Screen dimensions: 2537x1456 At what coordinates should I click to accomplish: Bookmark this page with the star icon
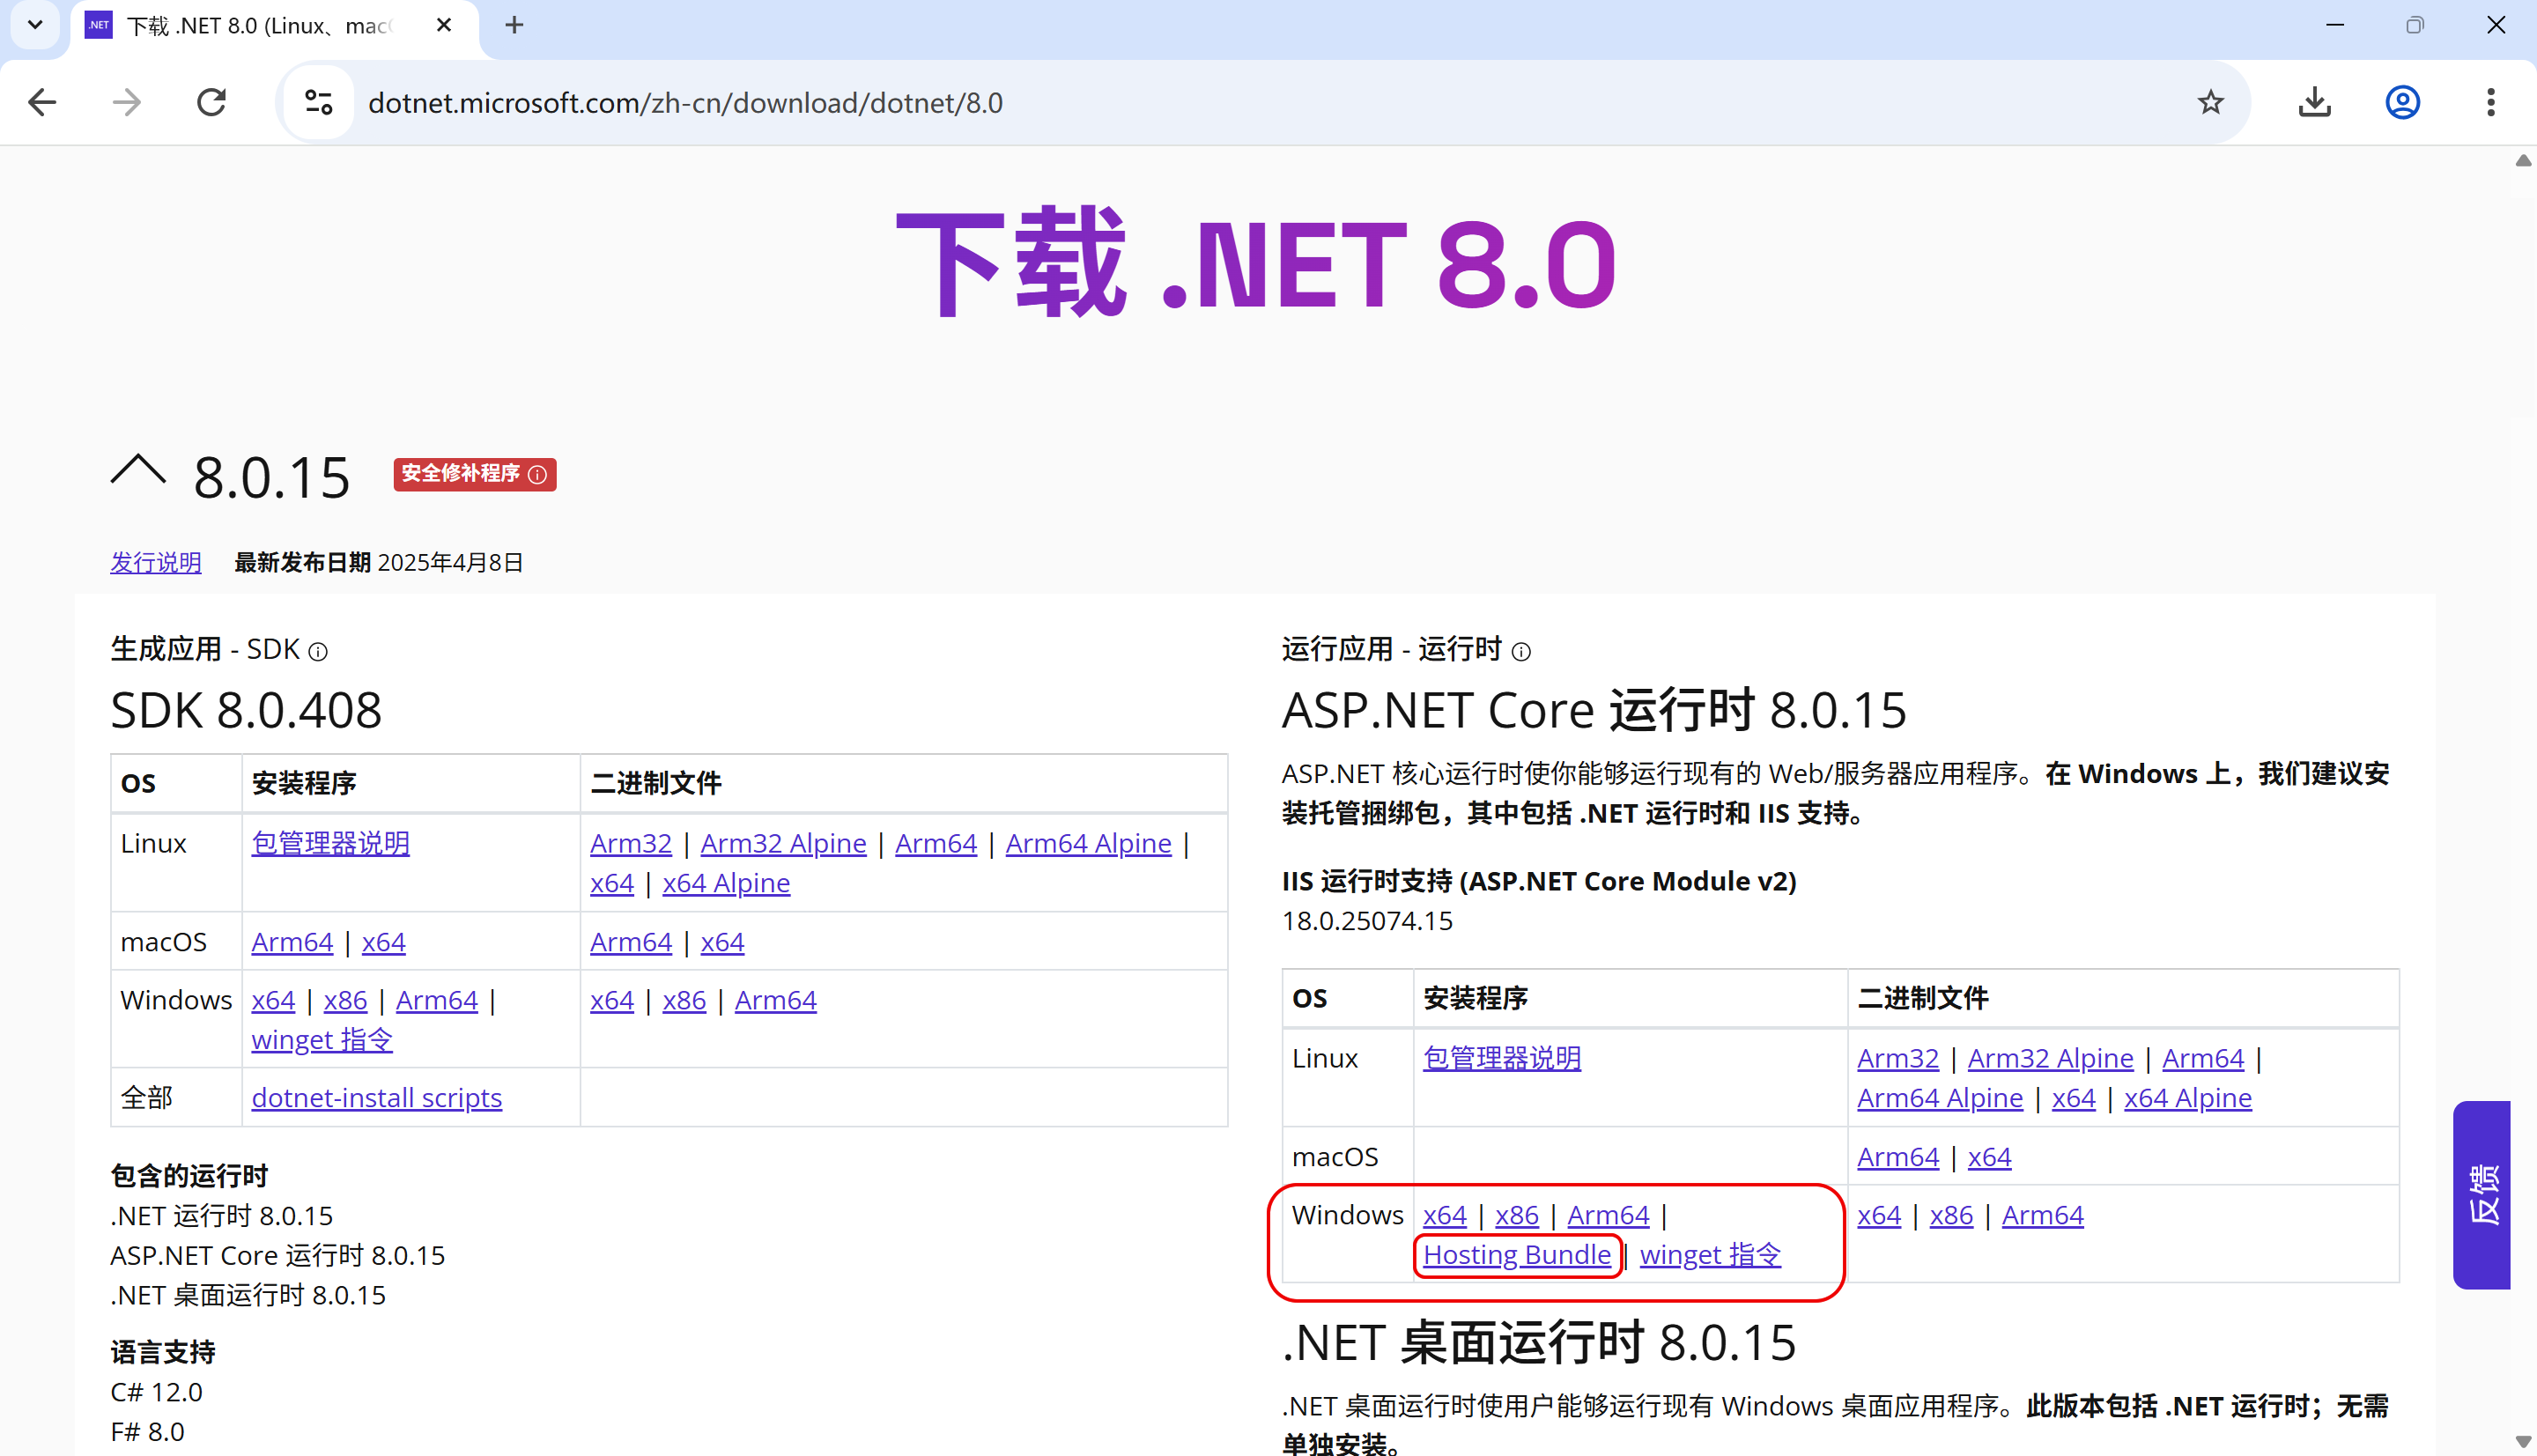coord(2211,102)
